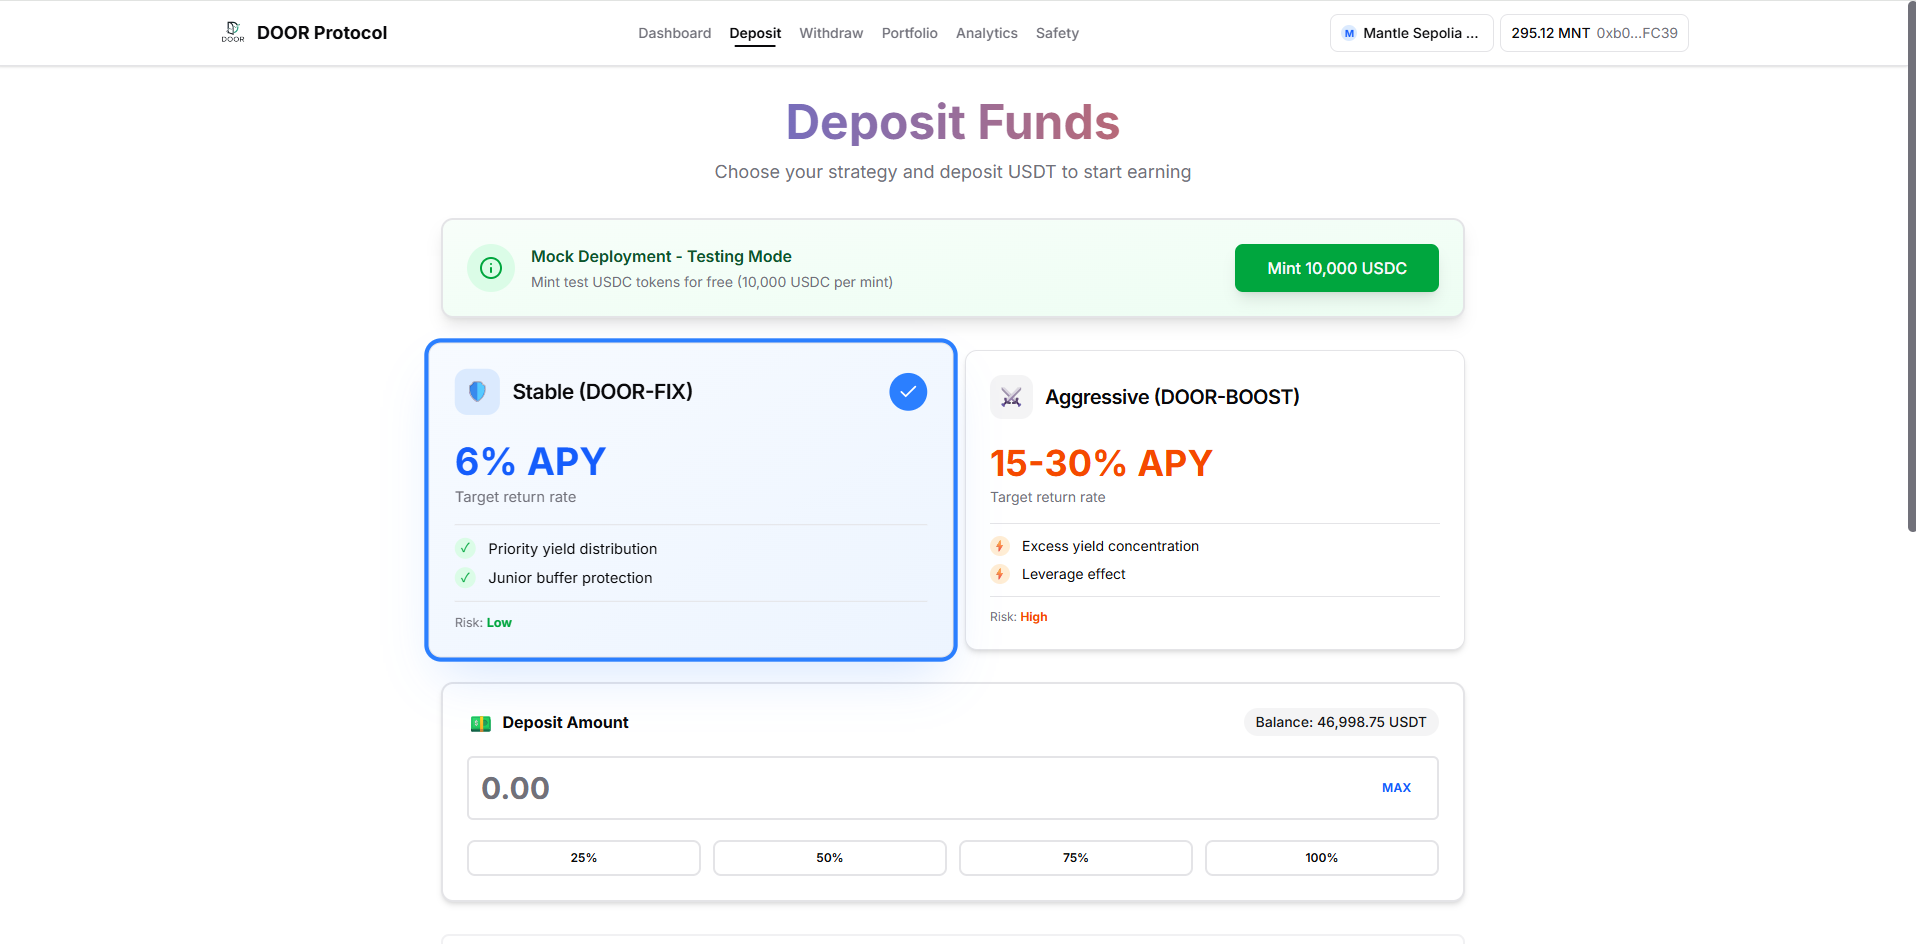1916x944 pixels.
Task: Click the page vertical scrollbar
Action: point(1911,270)
